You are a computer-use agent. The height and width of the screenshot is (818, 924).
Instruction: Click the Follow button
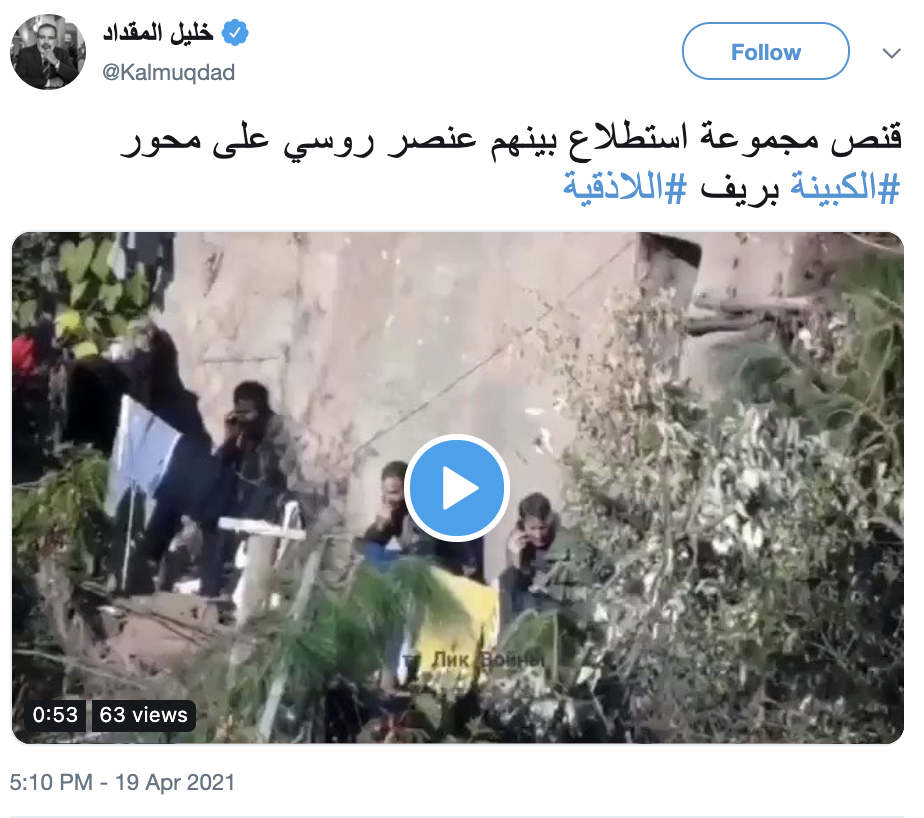(x=765, y=51)
